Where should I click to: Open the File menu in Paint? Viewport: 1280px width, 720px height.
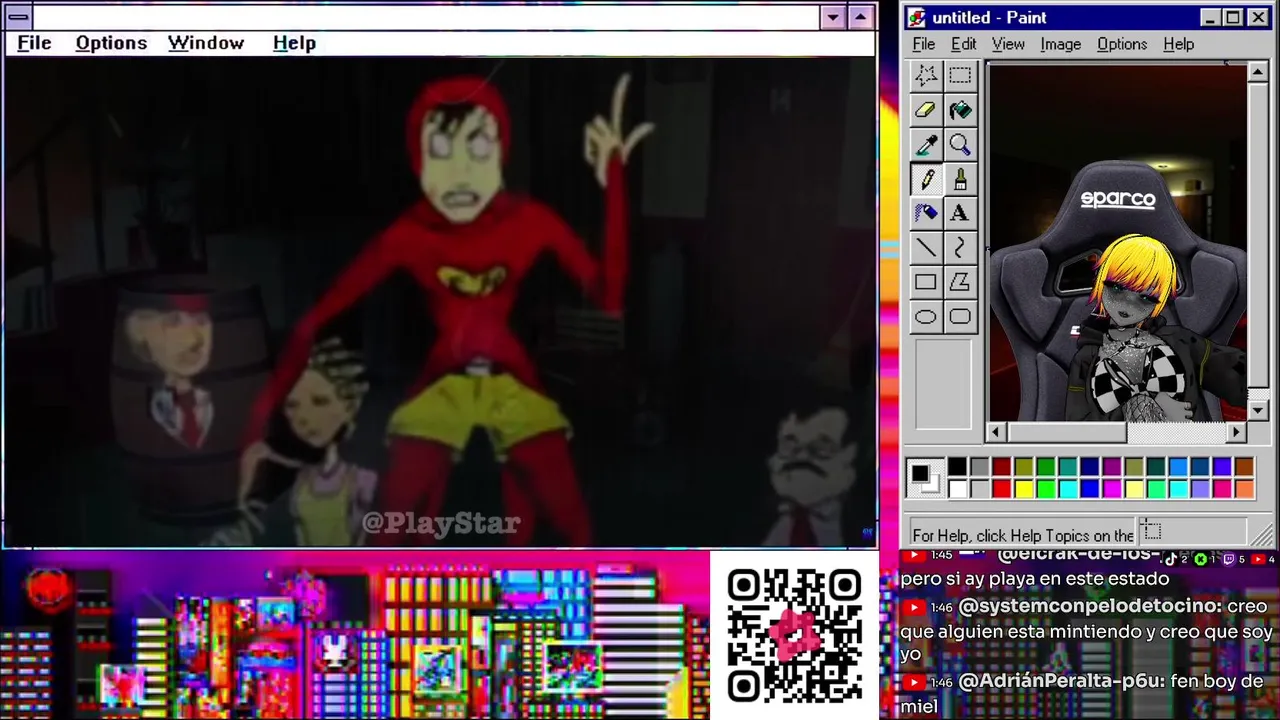(924, 44)
